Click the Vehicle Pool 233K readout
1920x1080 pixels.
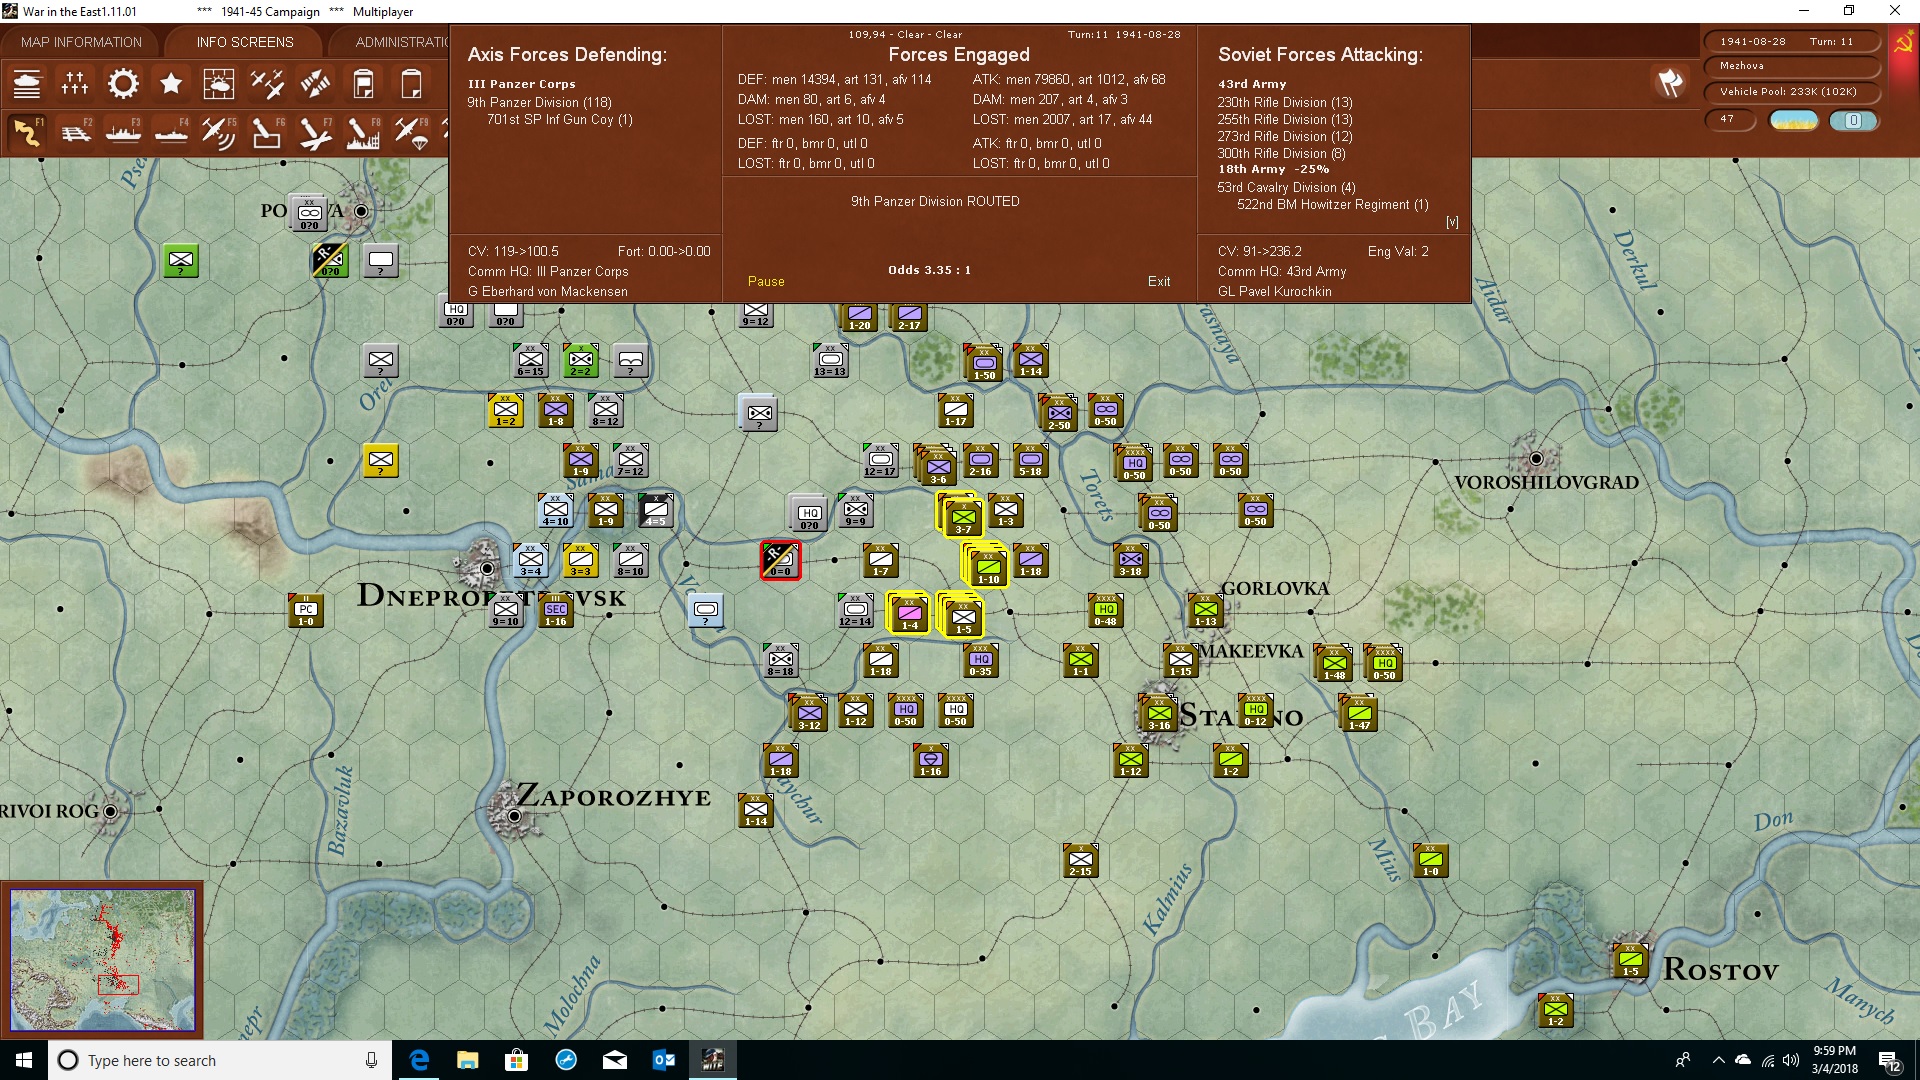(1790, 91)
